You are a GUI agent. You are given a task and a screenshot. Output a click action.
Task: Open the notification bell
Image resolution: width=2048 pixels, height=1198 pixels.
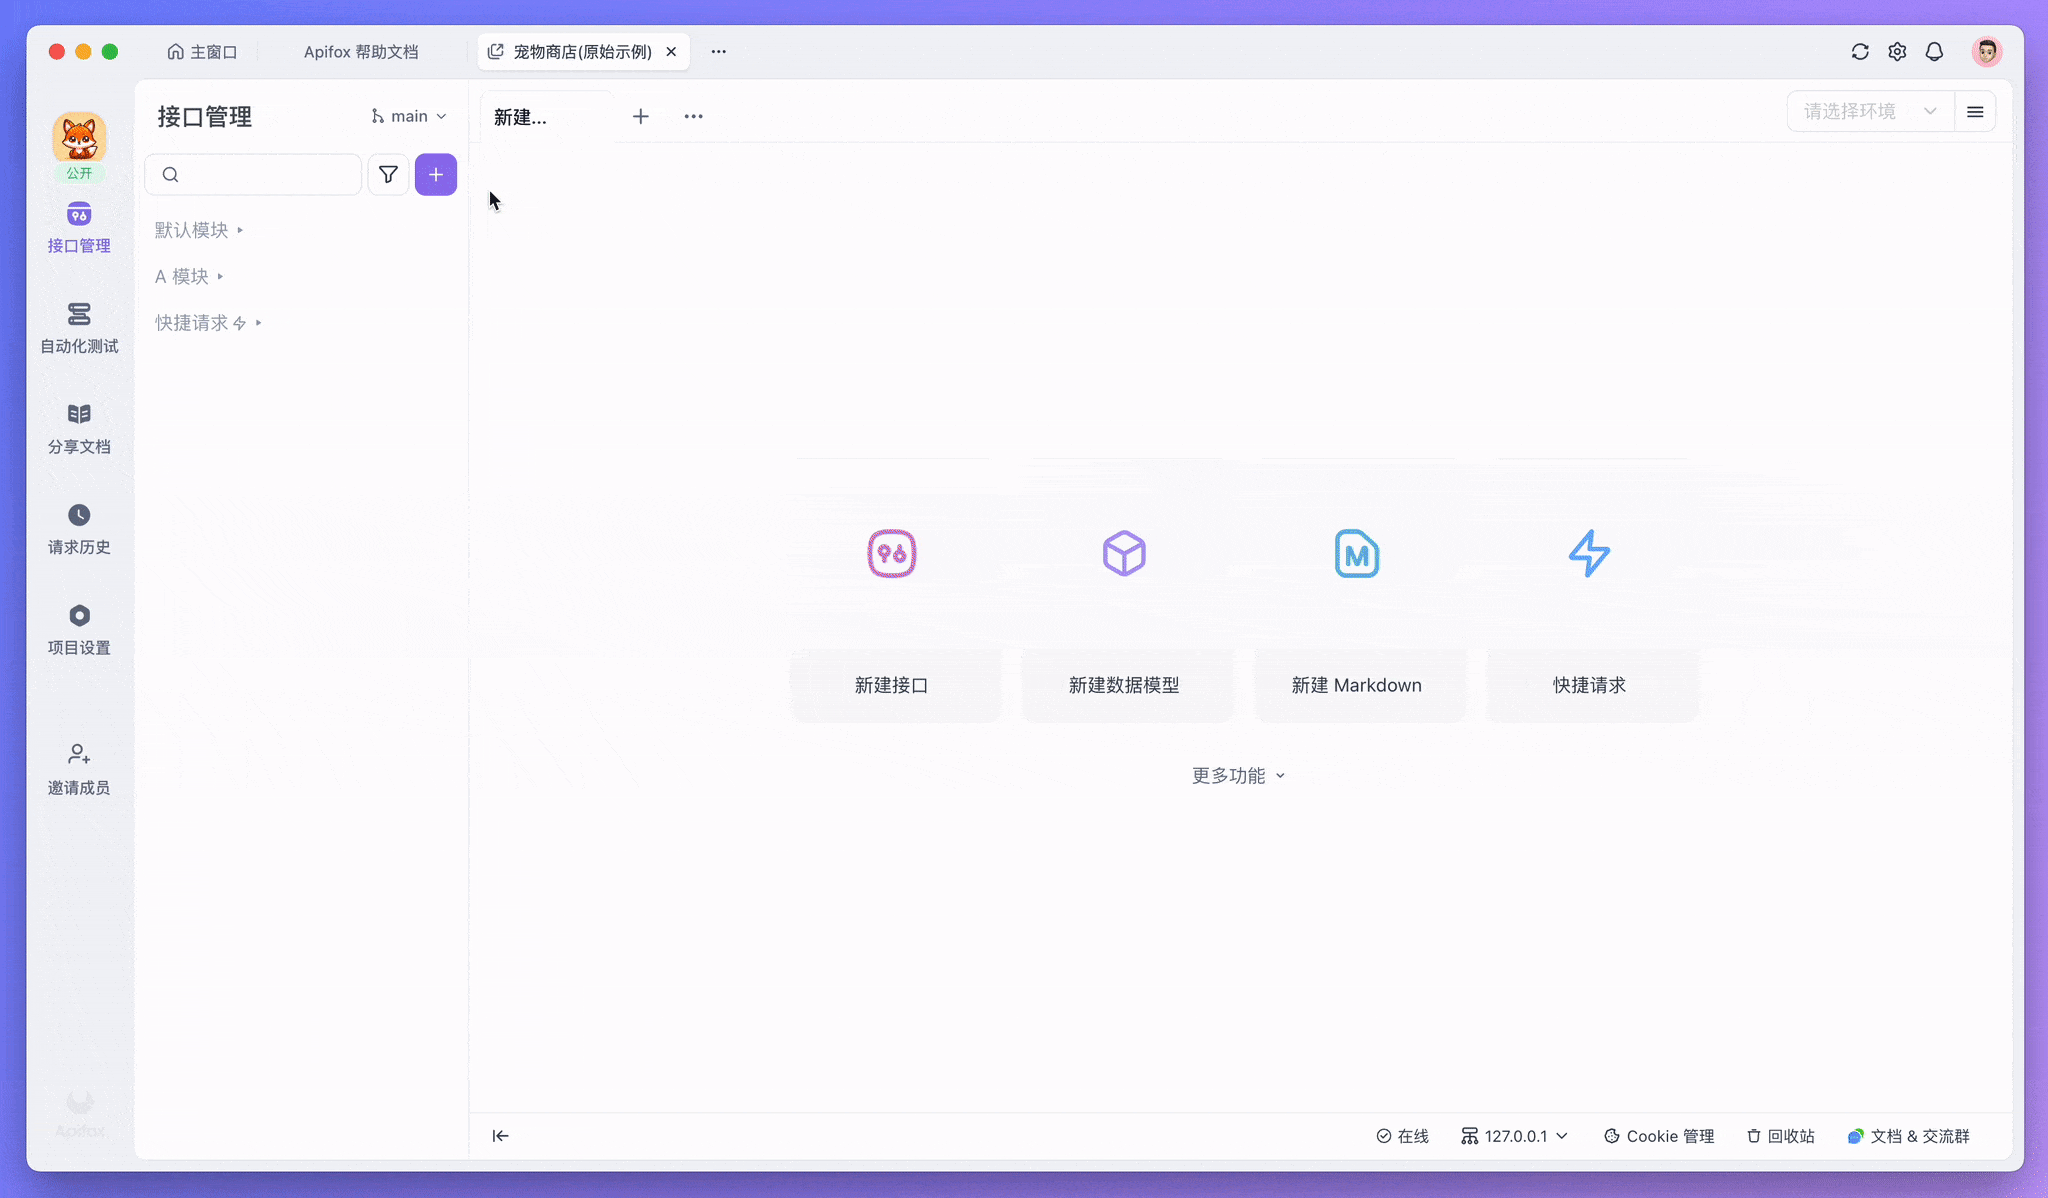[x=1934, y=52]
